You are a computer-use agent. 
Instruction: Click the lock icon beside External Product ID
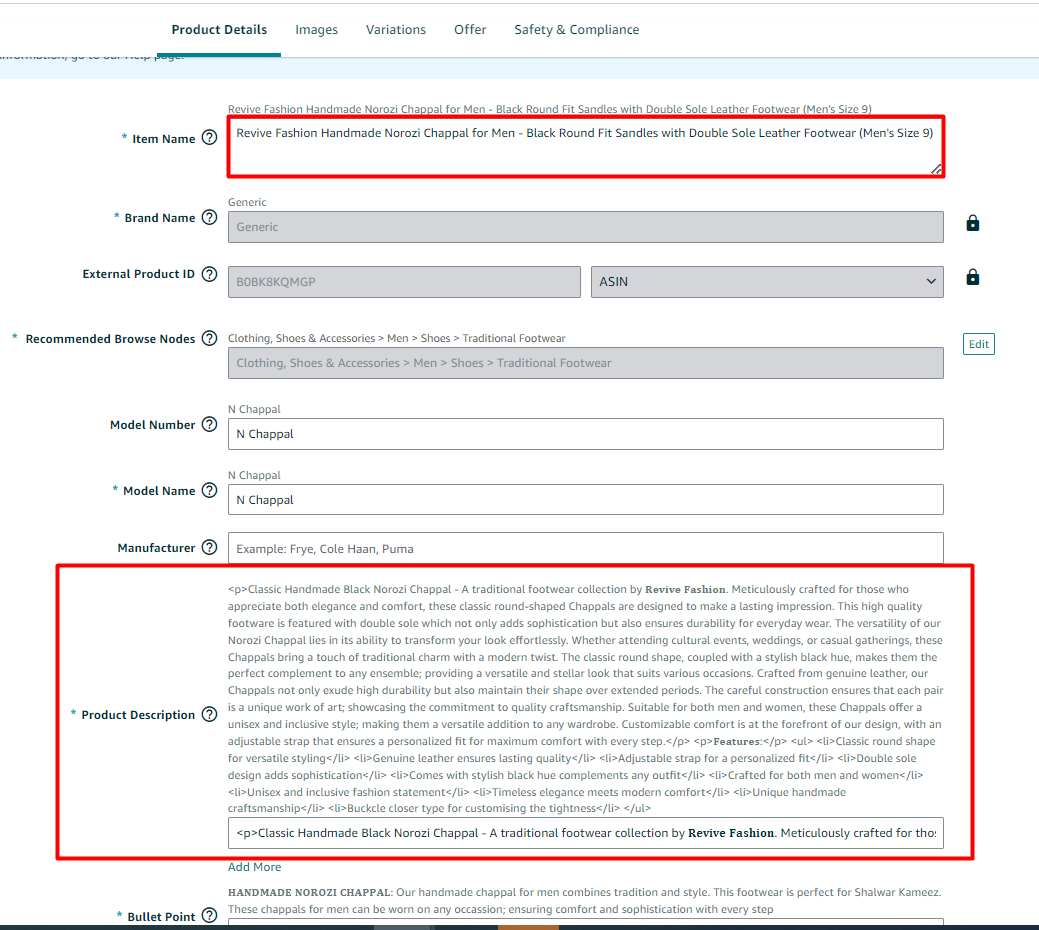click(x=972, y=277)
